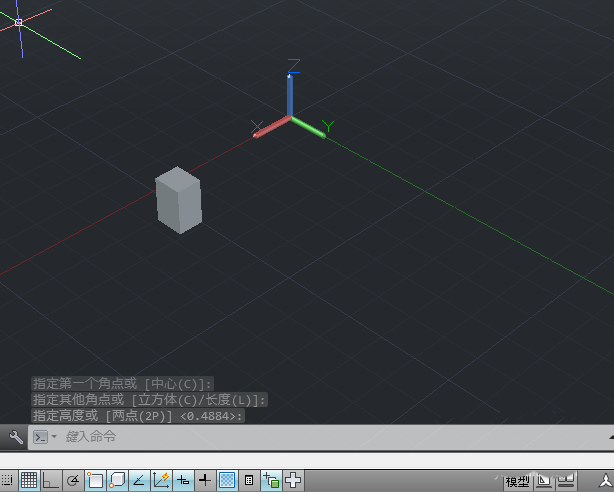Image resolution: width=614 pixels, height=494 pixels.
Task: Toggle Polar Tracking in the status bar
Action: coord(73,480)
